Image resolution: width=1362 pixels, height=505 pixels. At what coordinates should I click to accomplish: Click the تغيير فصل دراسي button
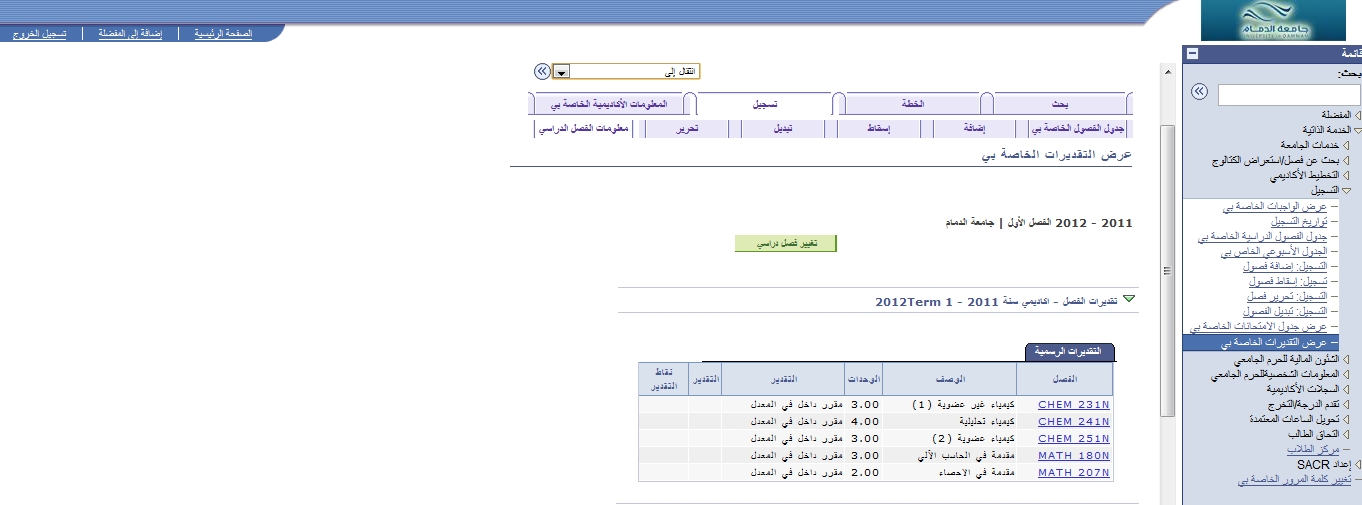(785, 244)
